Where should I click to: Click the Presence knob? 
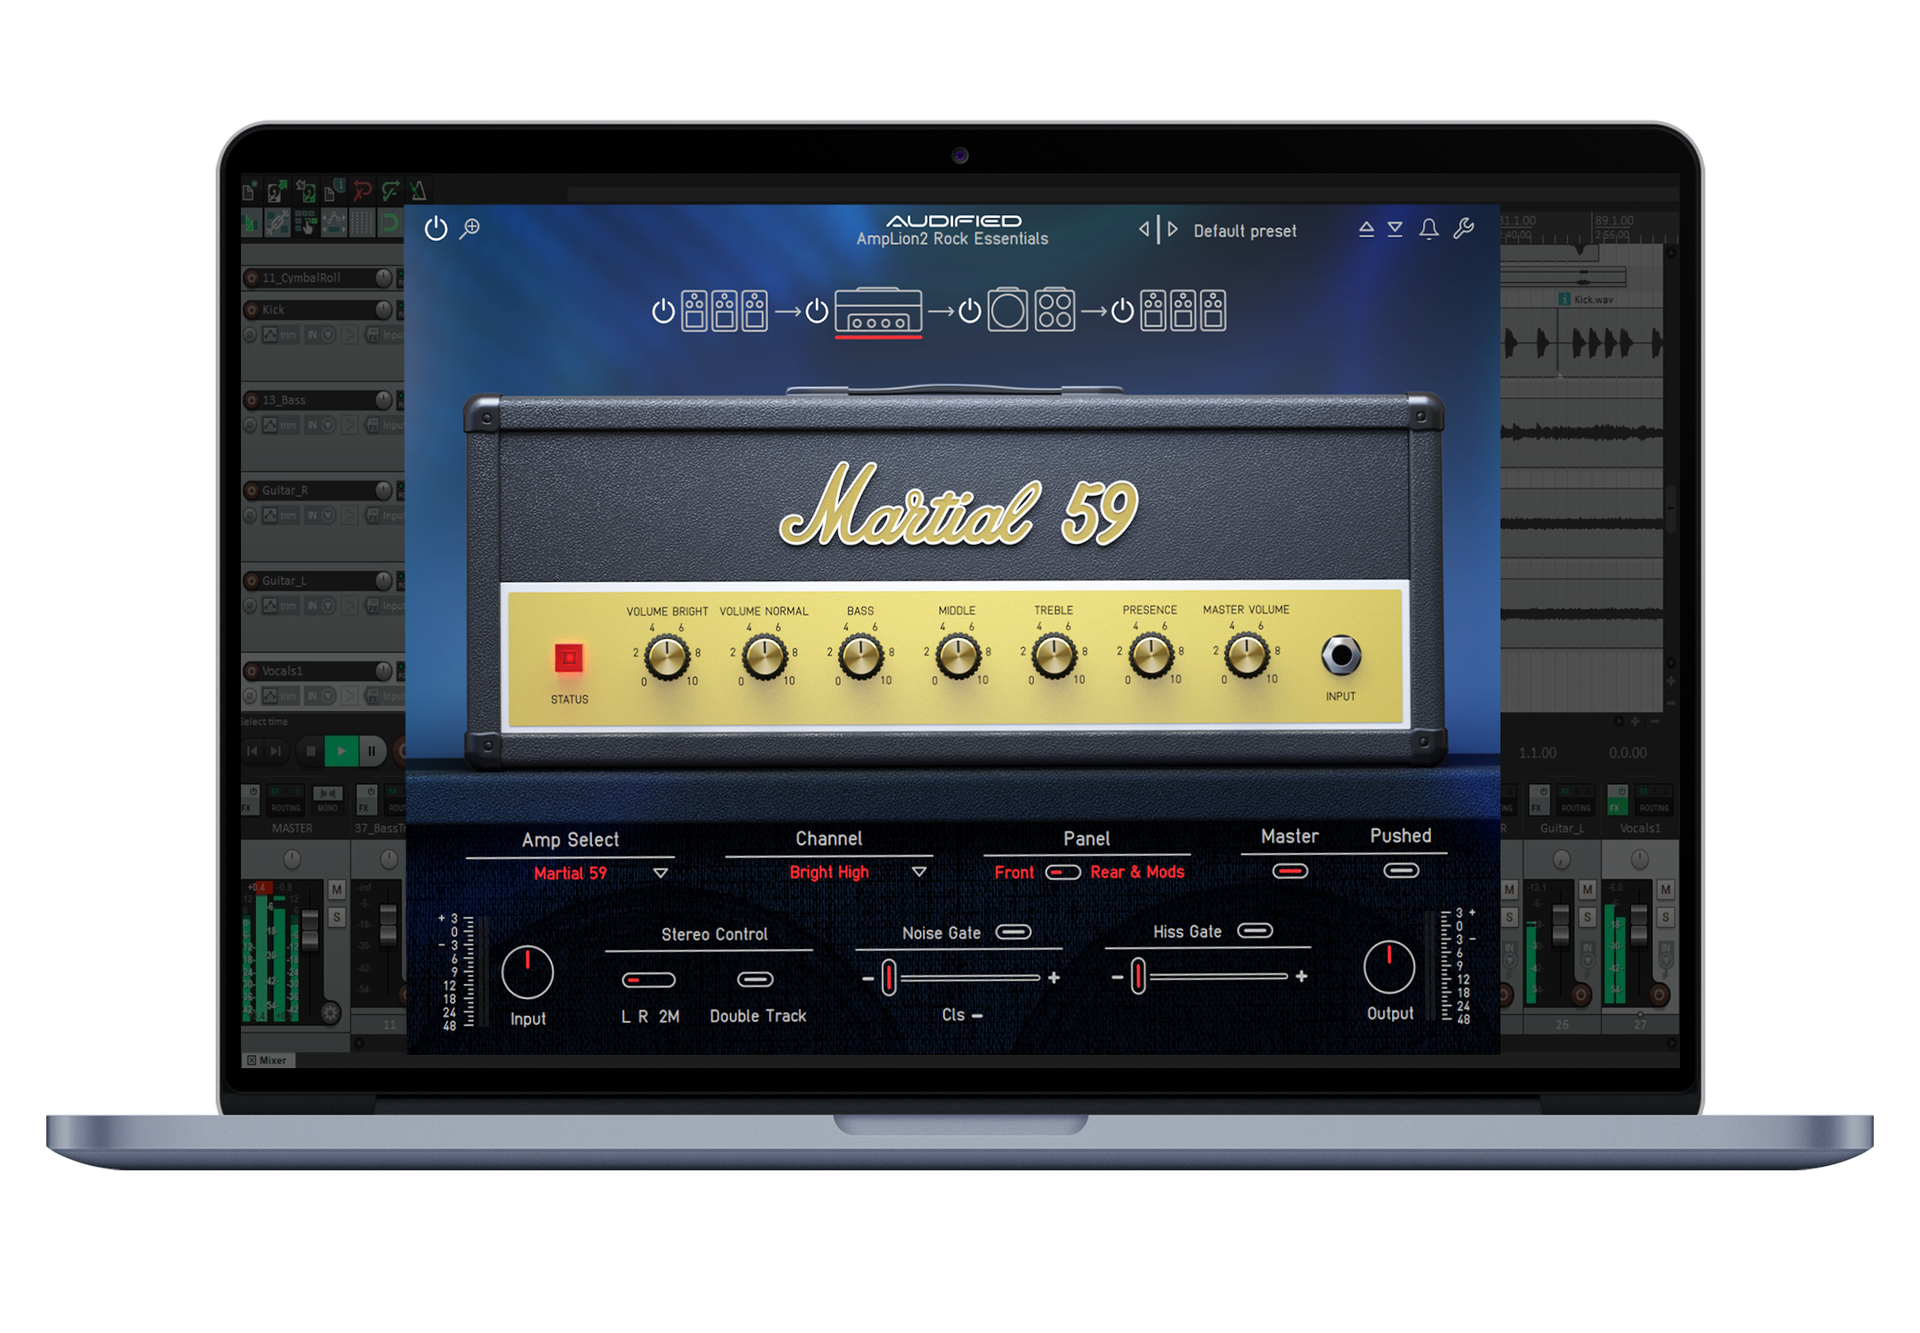tap(1150, 656)
